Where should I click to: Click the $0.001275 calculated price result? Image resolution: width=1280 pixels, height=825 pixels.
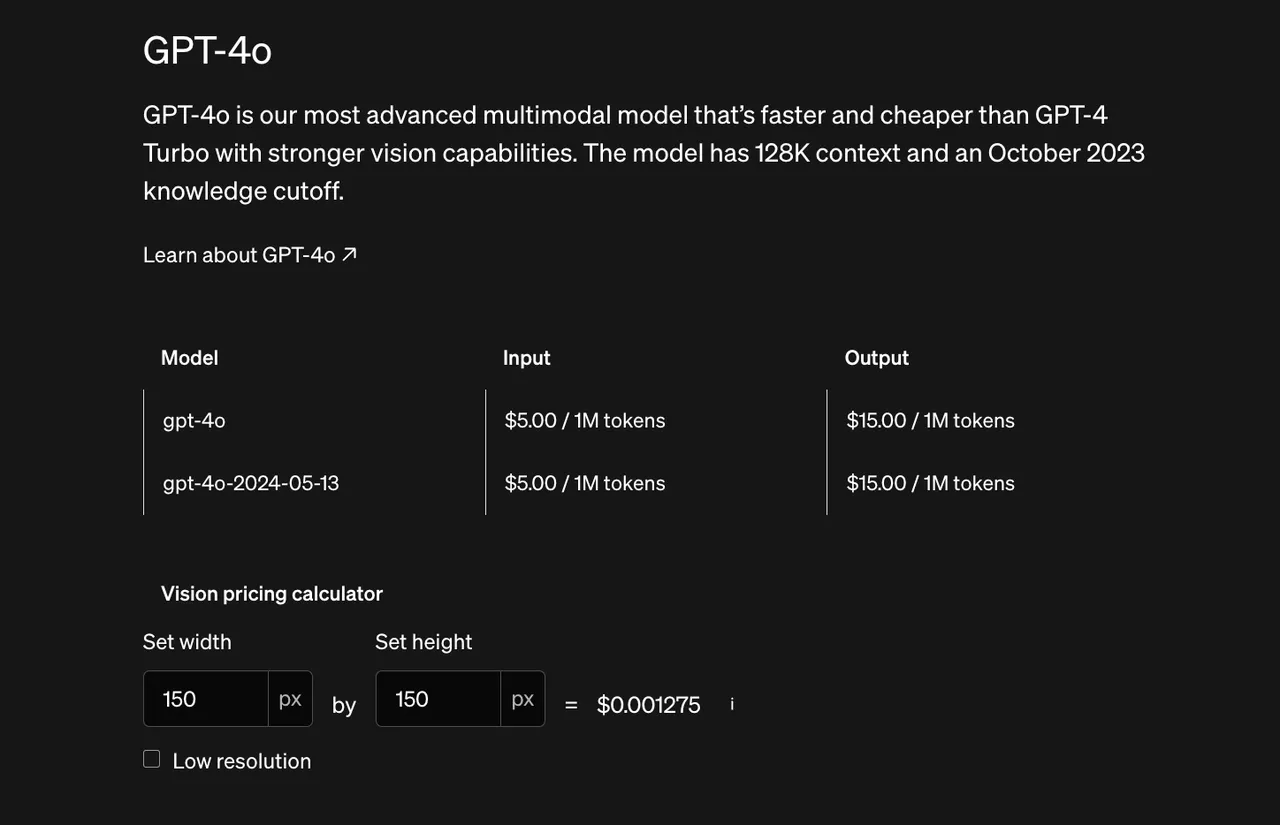point(649,705)
